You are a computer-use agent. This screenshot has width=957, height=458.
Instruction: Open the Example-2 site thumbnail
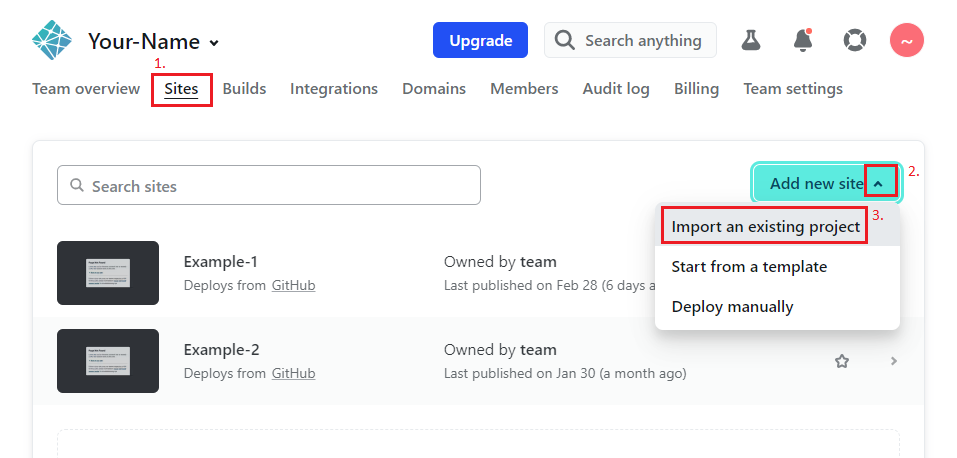[x=108, y=361]
